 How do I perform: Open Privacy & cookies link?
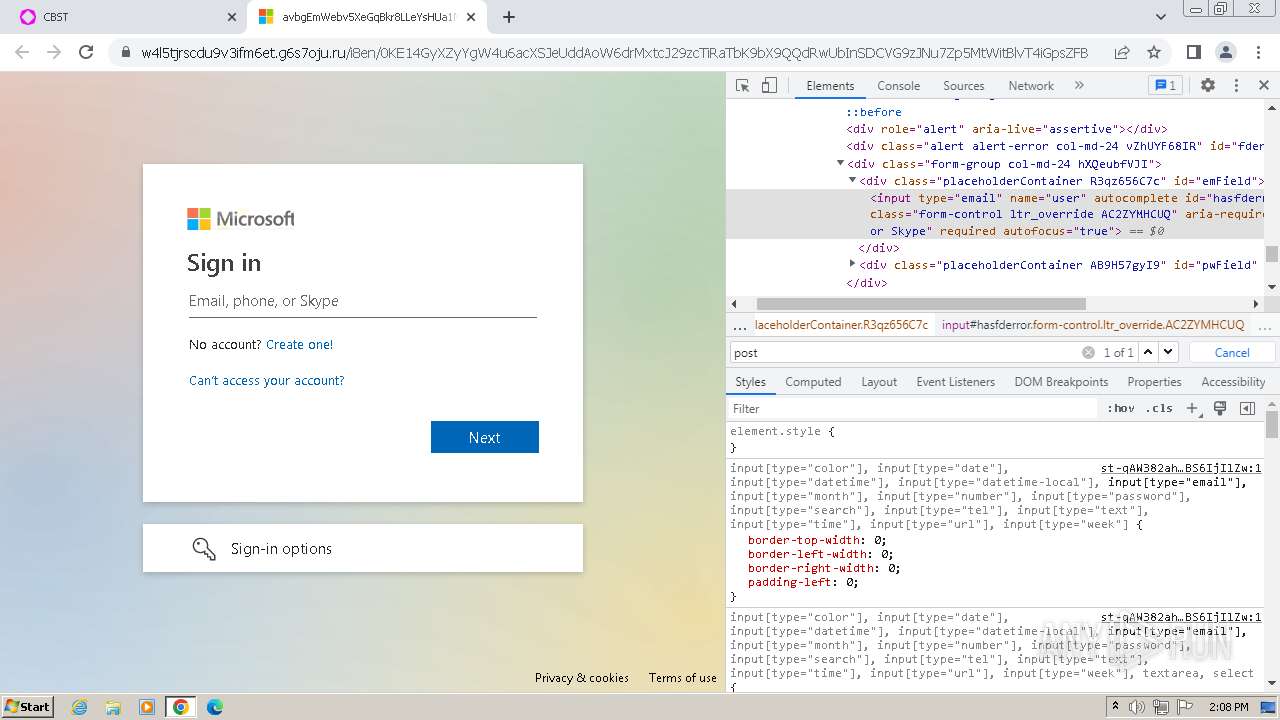582,677
